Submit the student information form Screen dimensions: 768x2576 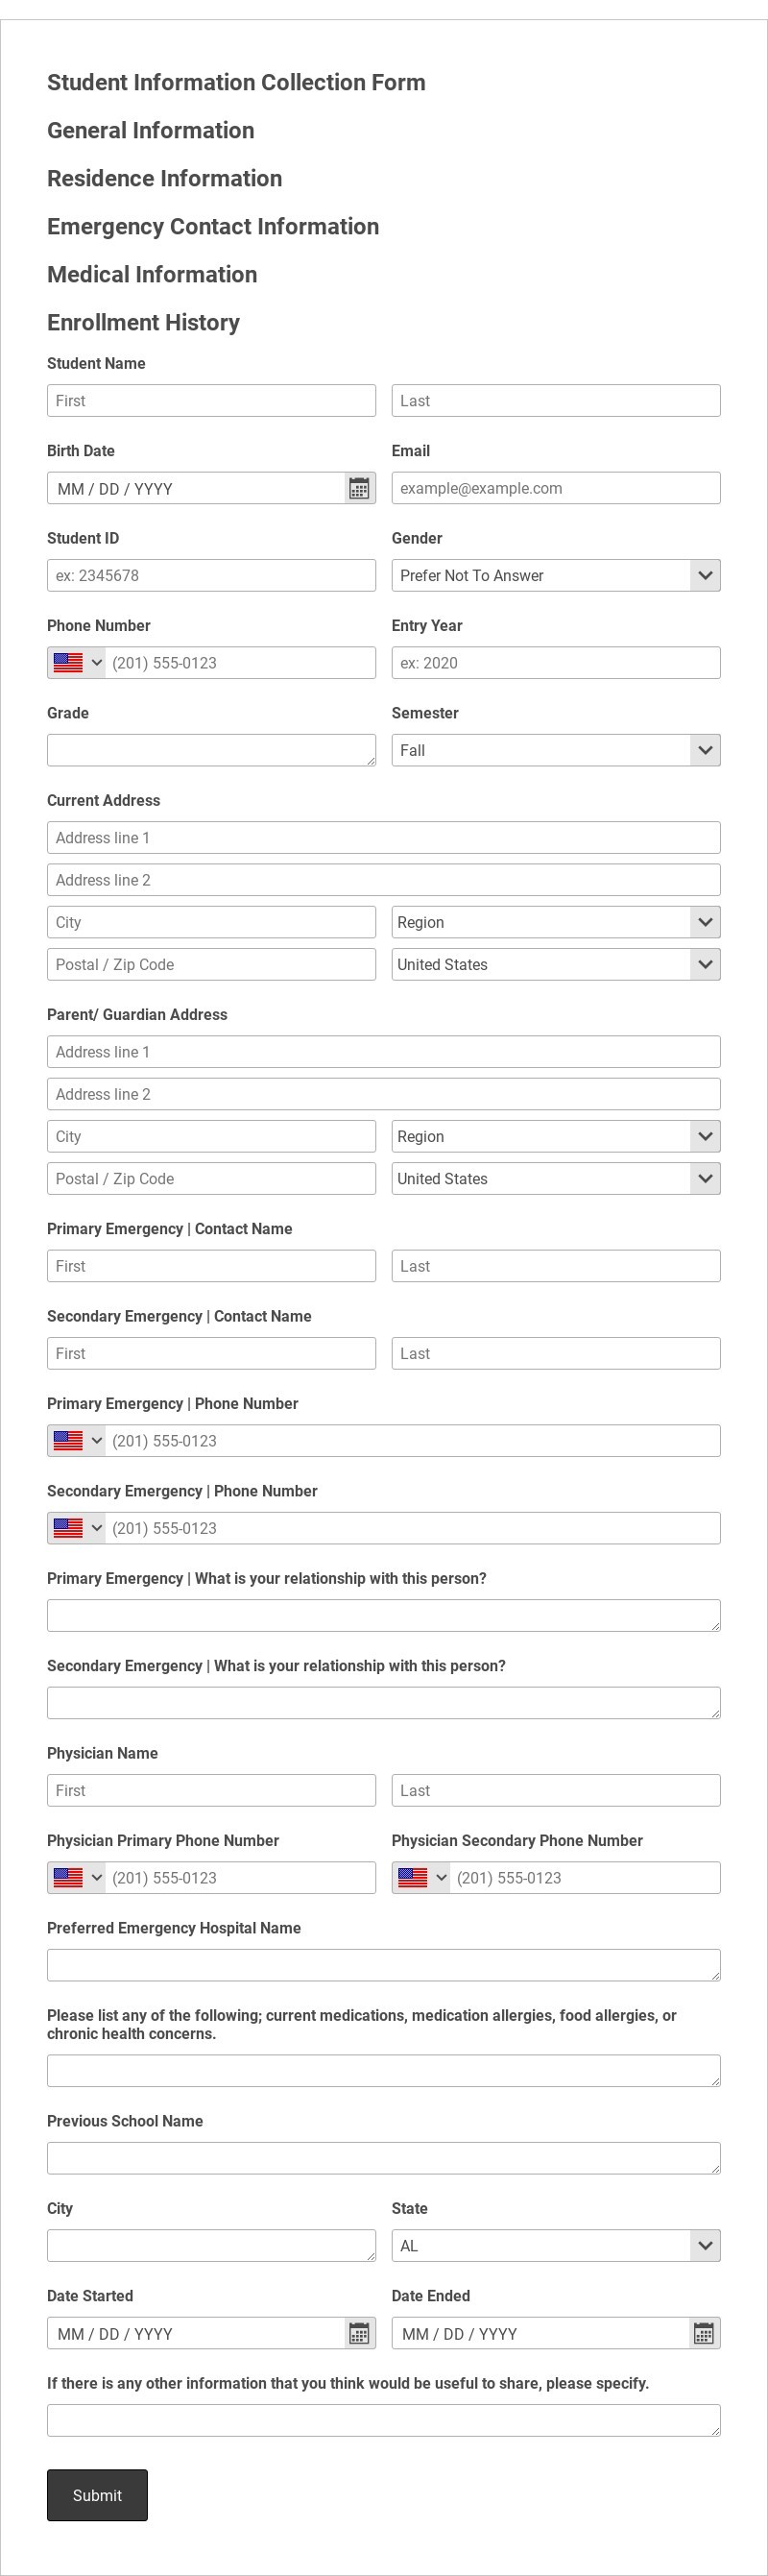(97, 2495)
